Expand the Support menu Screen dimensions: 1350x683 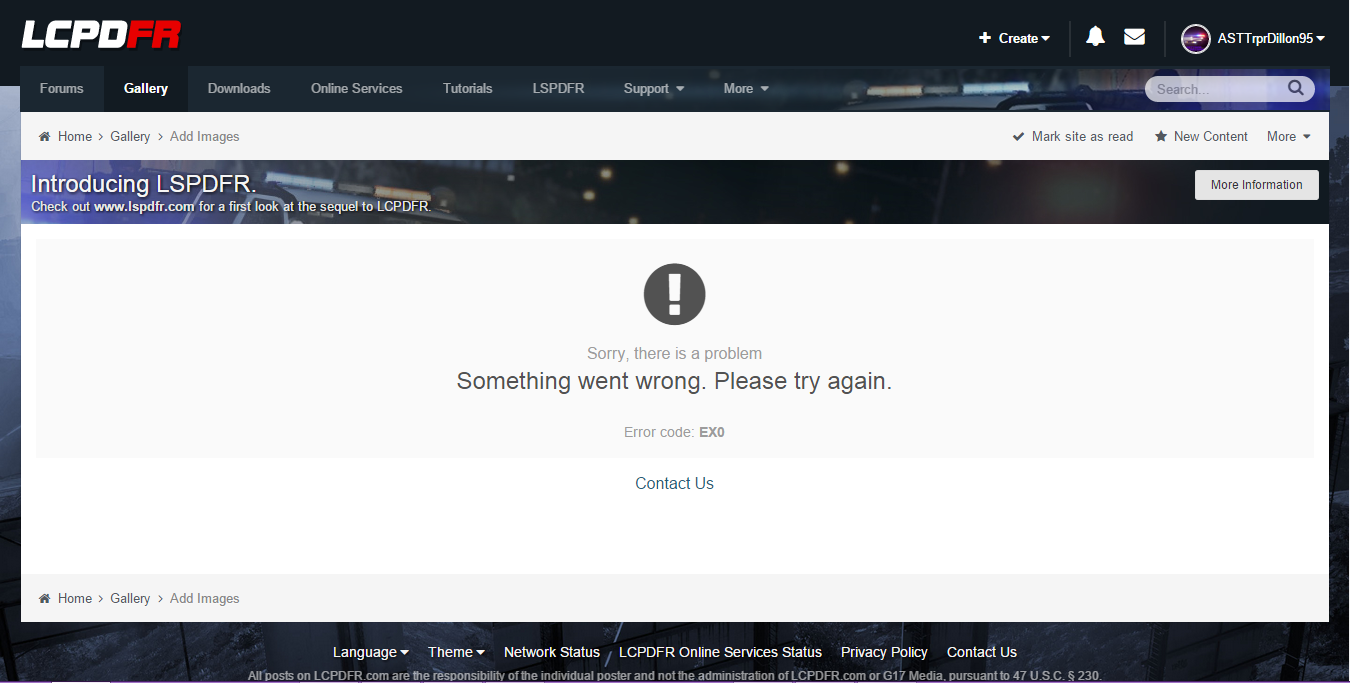[654, 88]
